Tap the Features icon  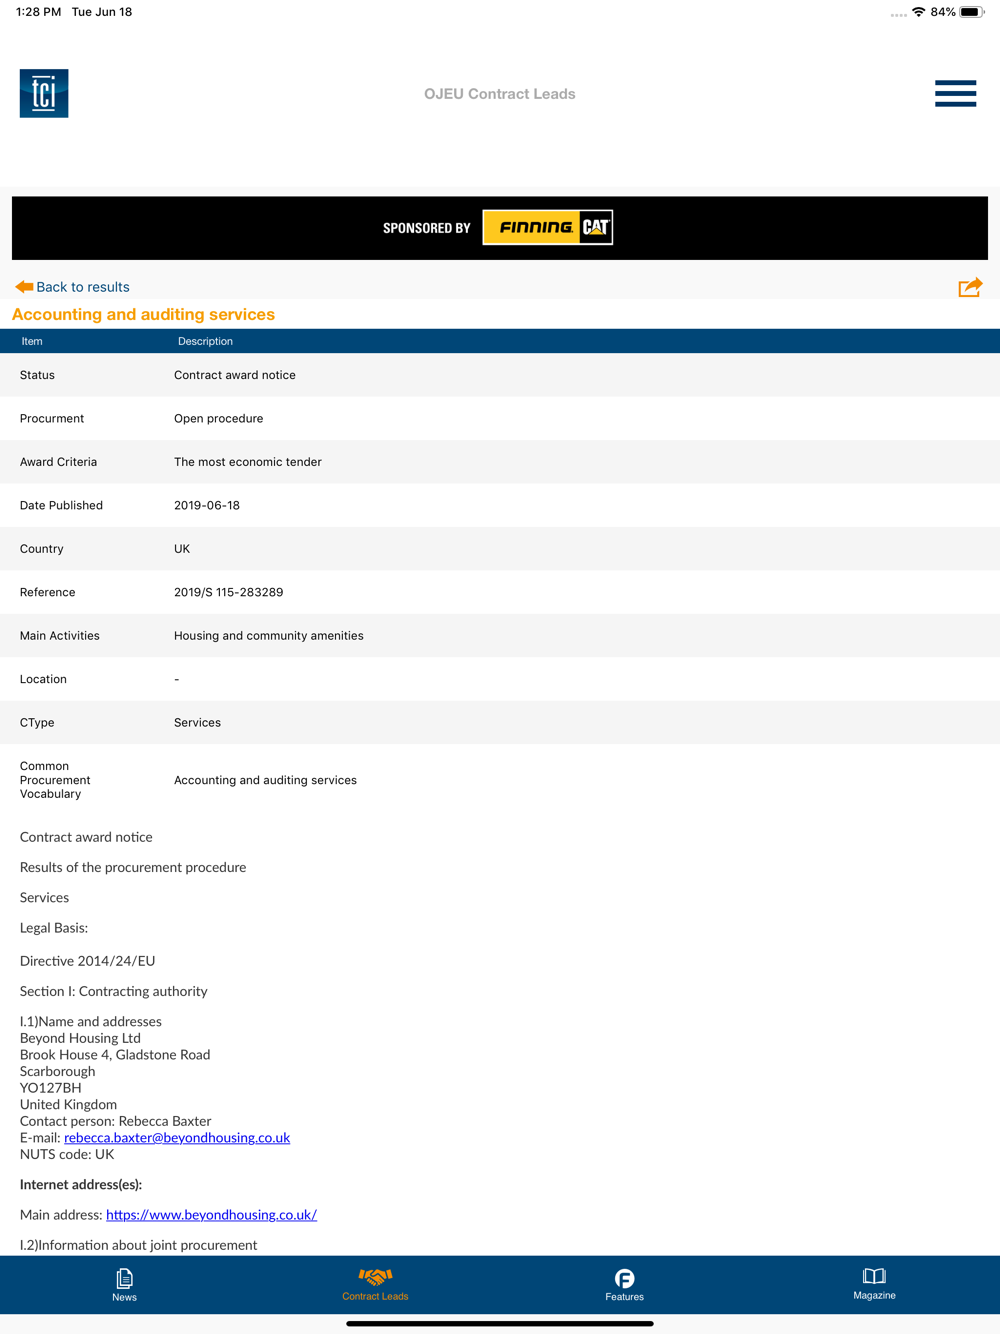click(x=624, y=1278)
